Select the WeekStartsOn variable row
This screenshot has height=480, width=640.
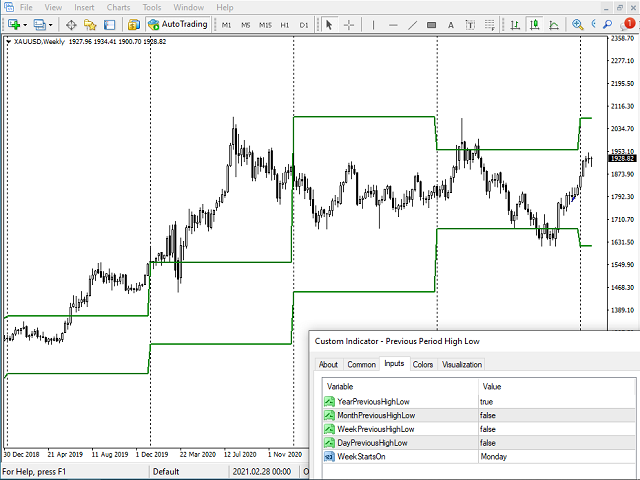pos(480,456)
